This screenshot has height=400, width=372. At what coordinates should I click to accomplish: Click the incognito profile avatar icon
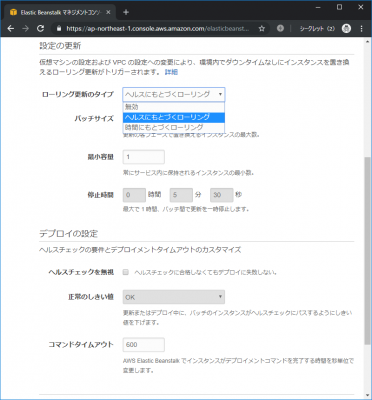point(346,29)
